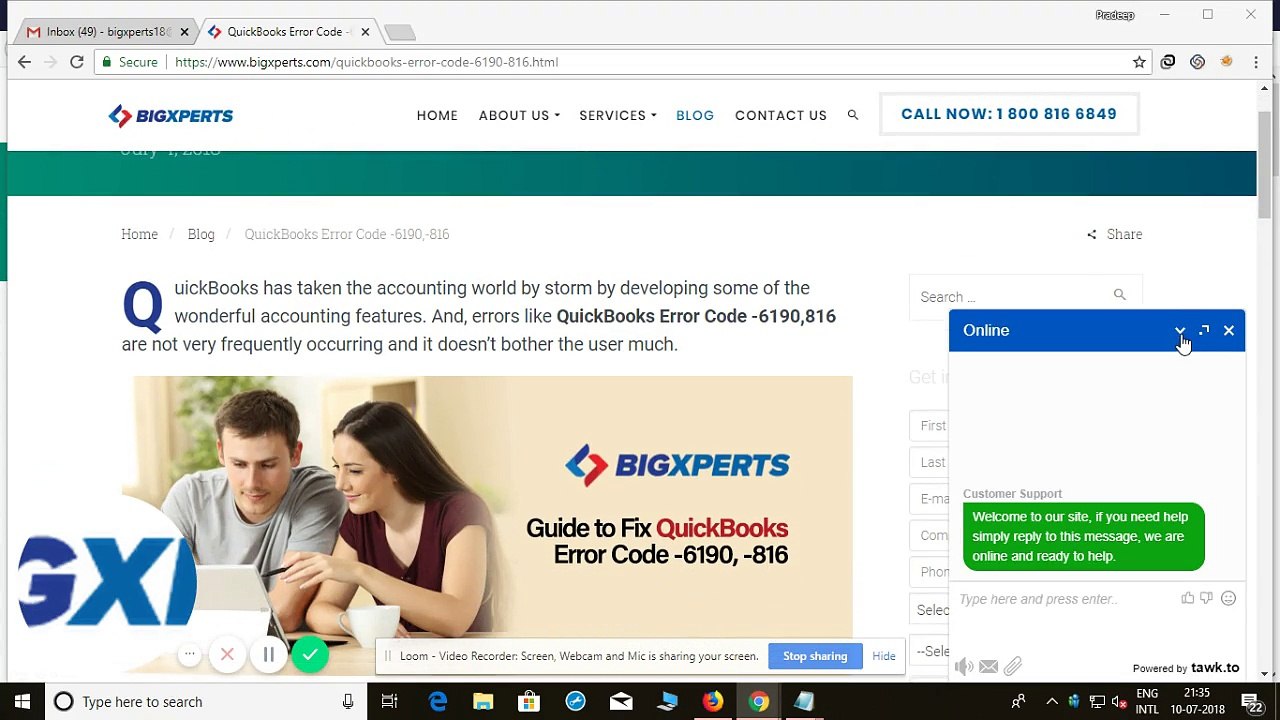
Task: Go to HOME in navigation
Action: [x=437, y=115]
